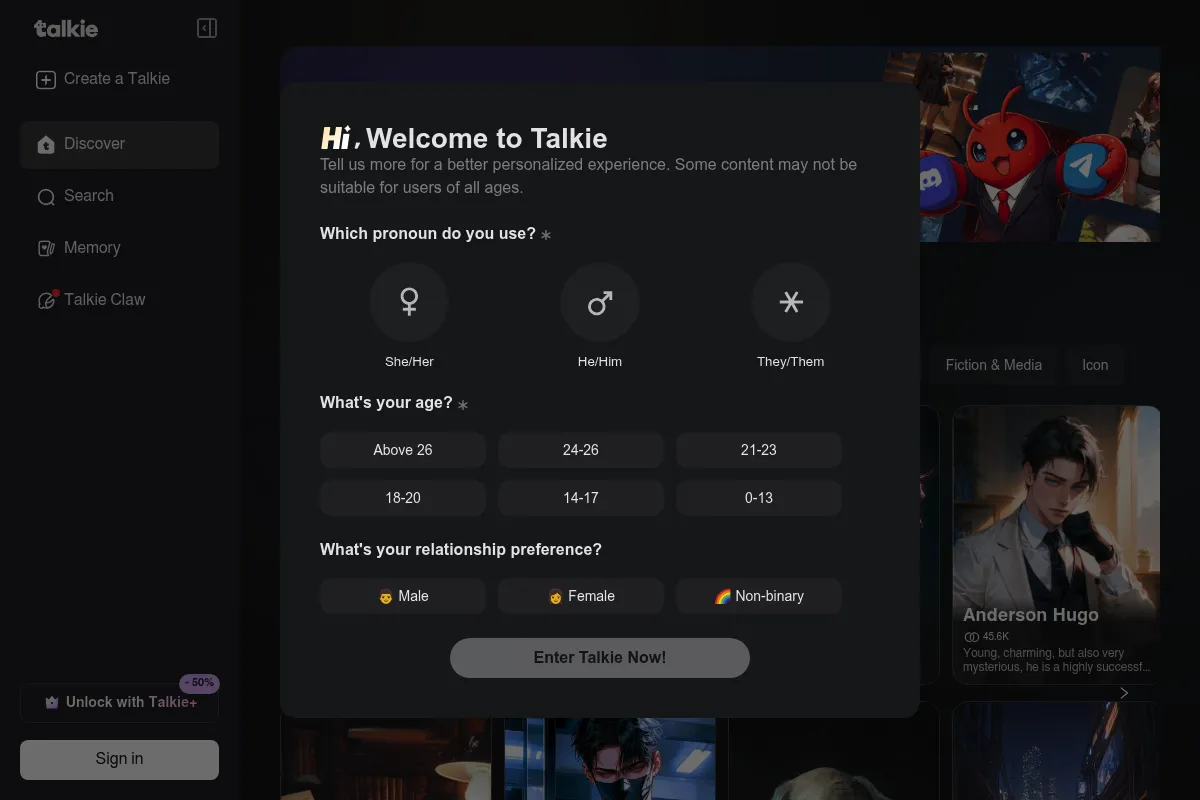1200x800 pixels.
Task: Choose age range 21-23
Action: click(759, 450)
